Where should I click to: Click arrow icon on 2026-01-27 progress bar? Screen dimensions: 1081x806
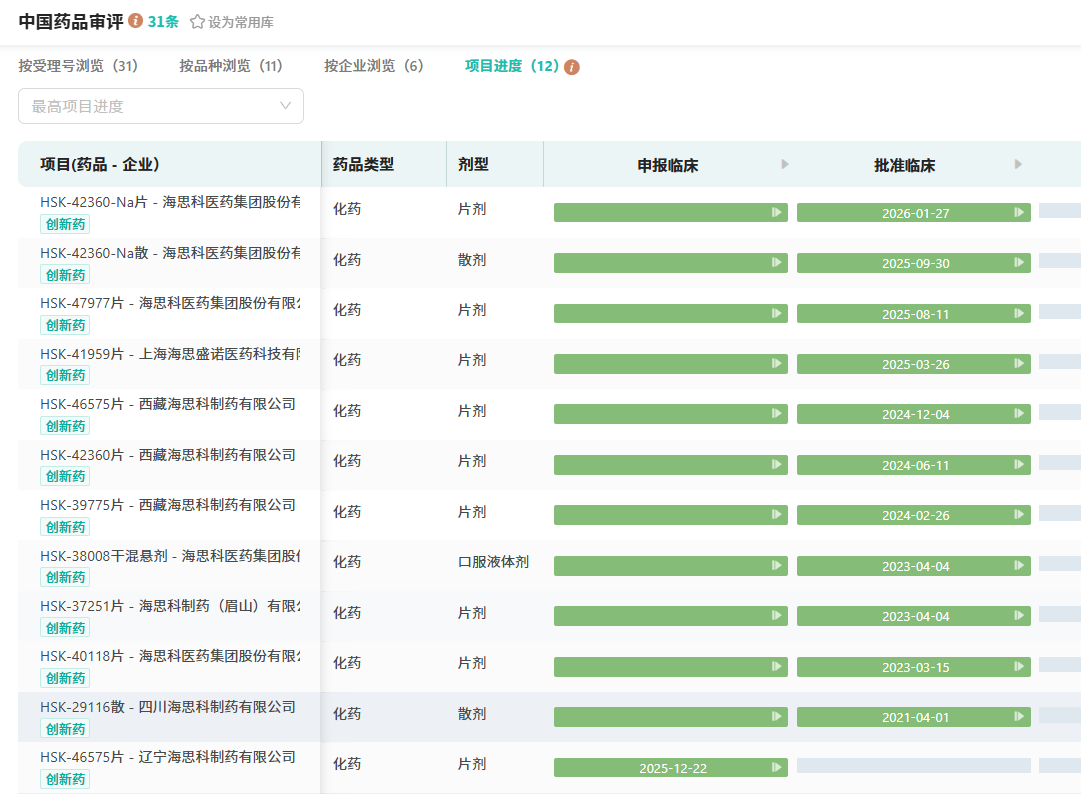click(1019, 212)
